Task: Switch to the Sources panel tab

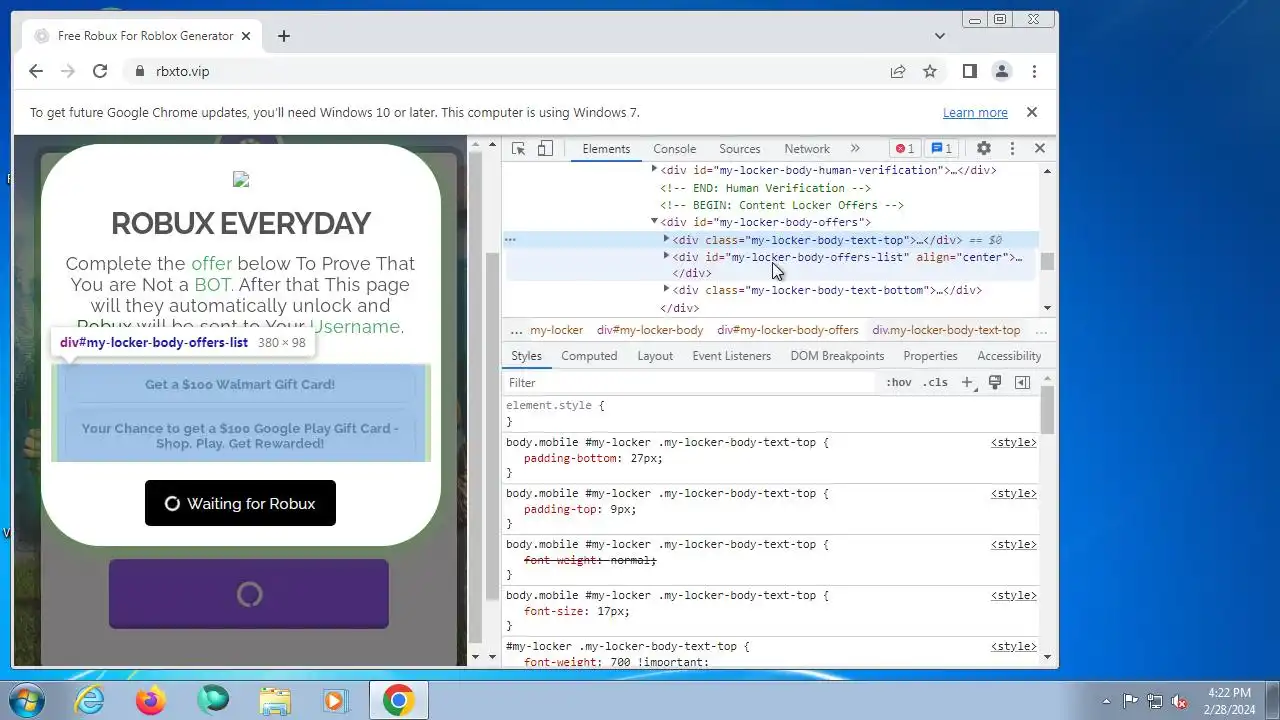Action: (x=740, y=148)
